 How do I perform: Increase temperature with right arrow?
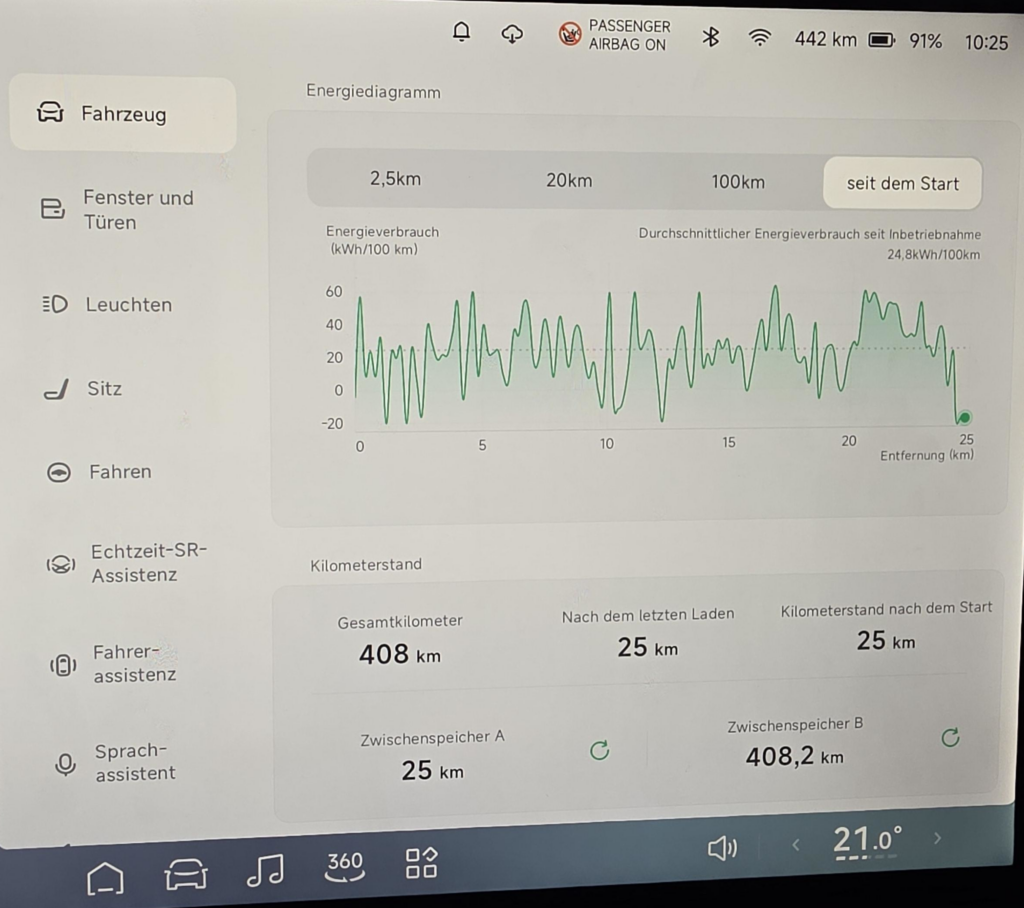[937, 838]
